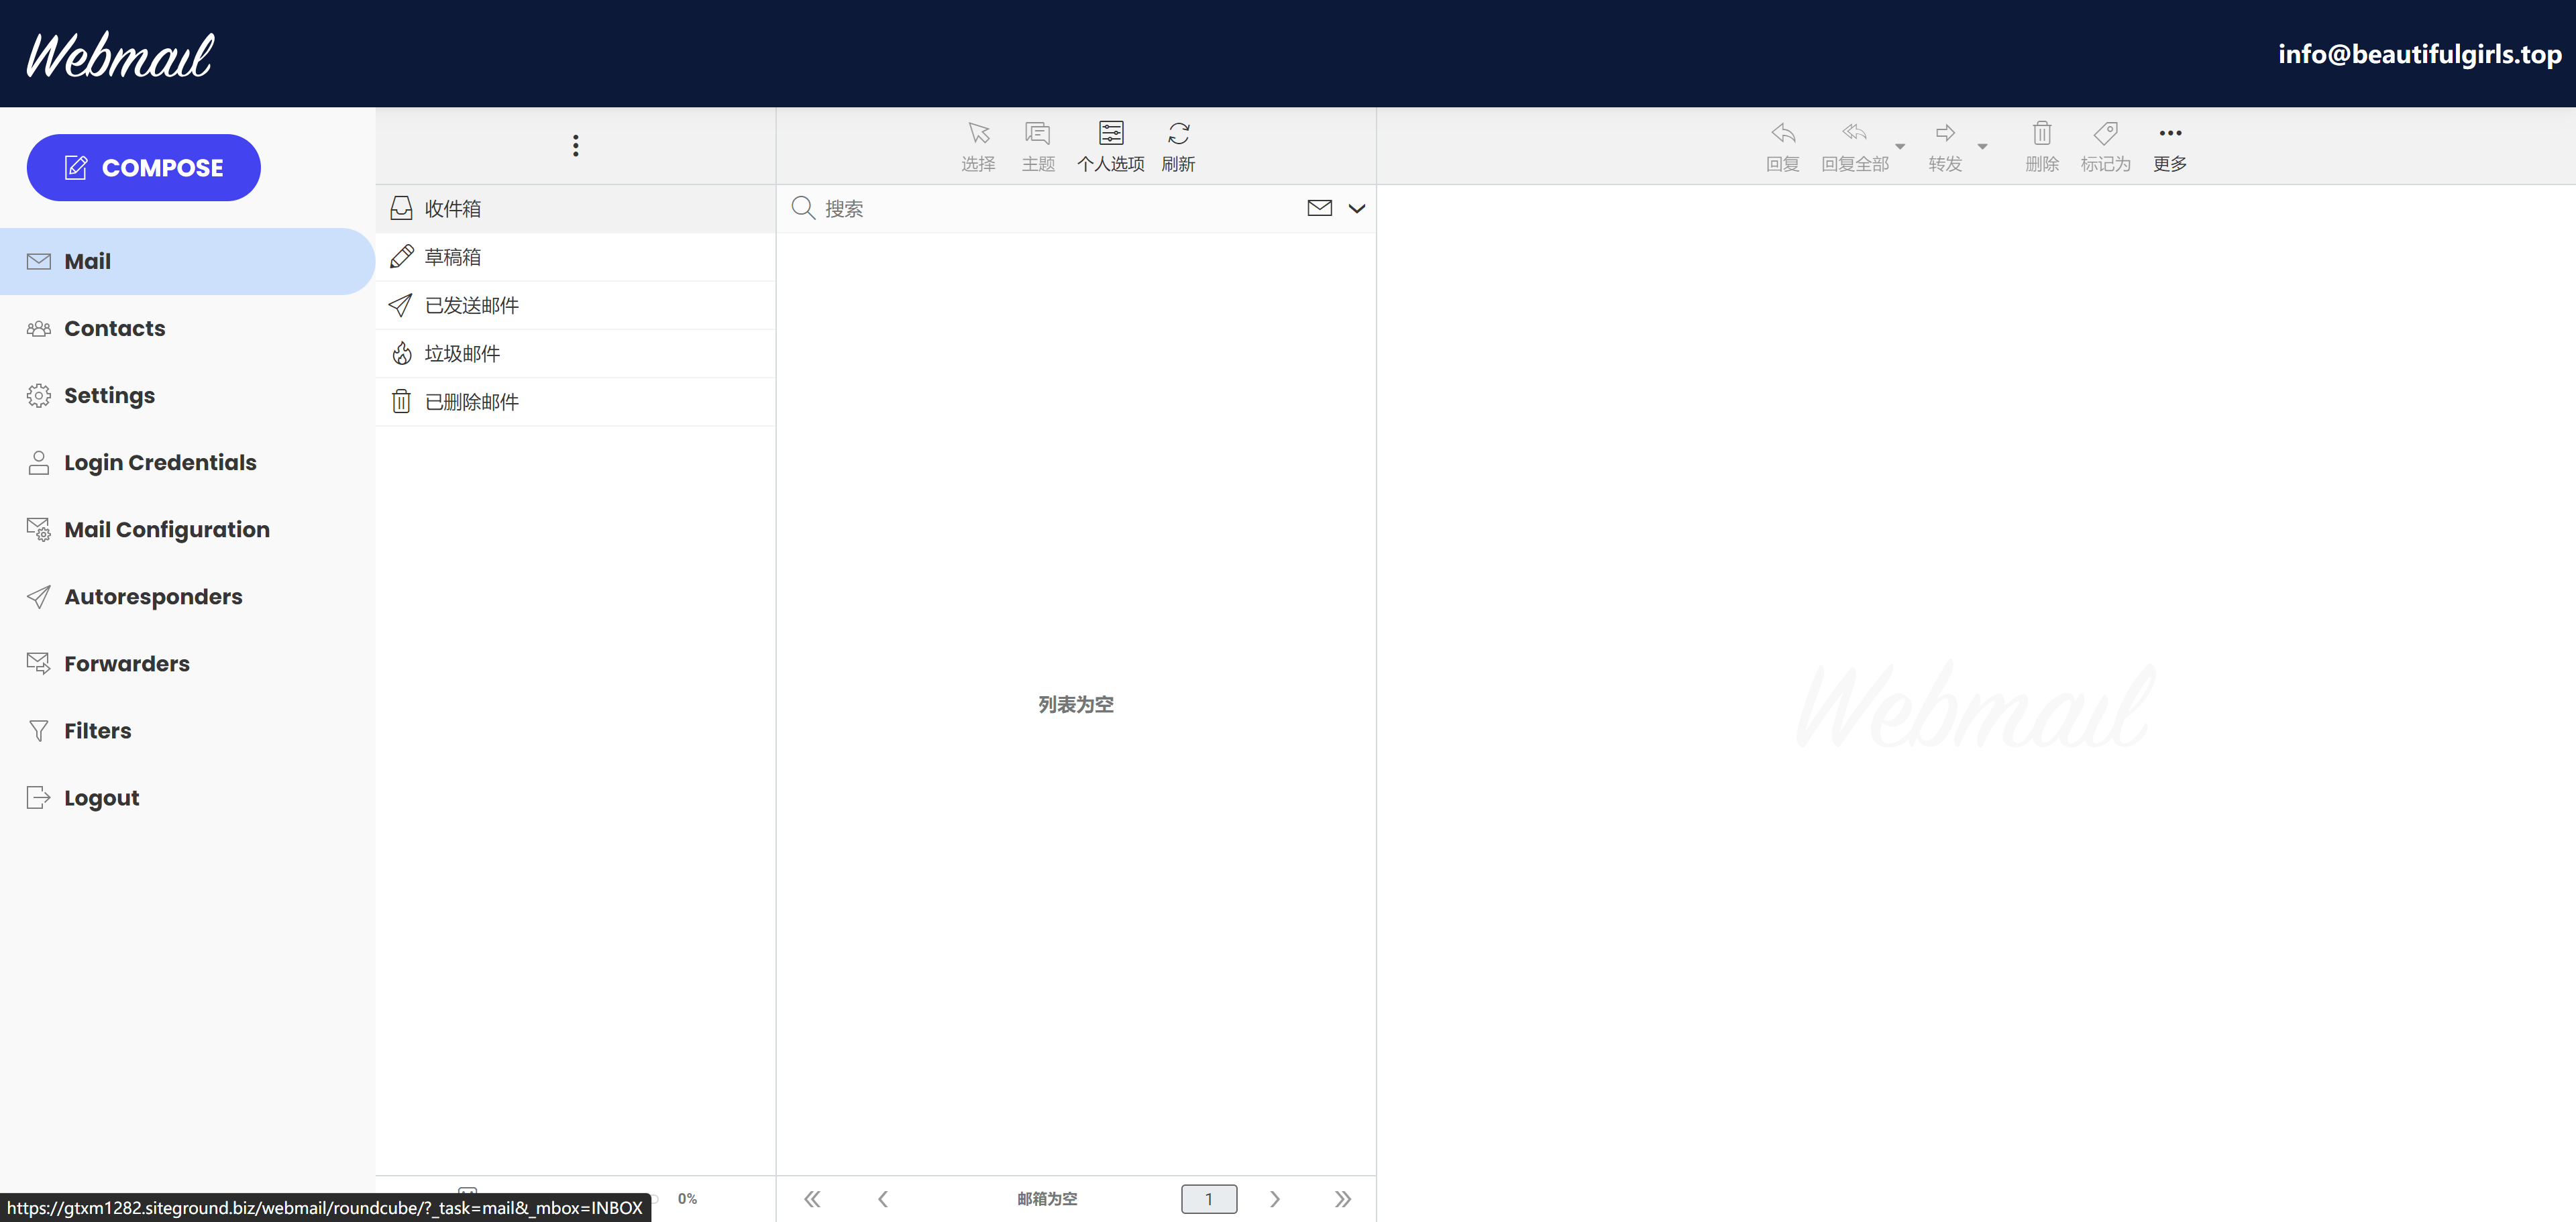This screenshot has width=2576, height=1222.
Task: Expand the search options chevron
Action: 1357,209
